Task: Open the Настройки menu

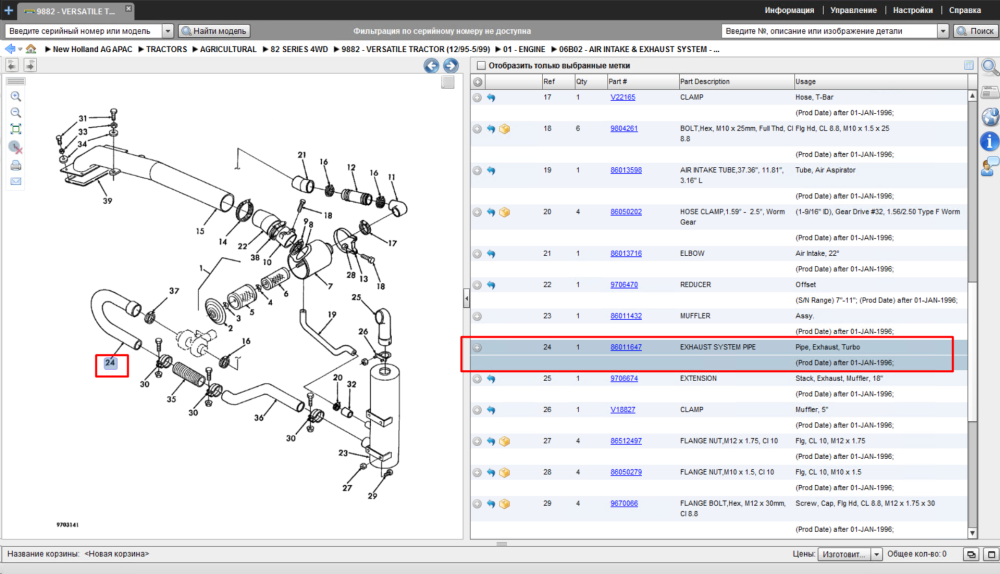Action: [x=913, y=10]
